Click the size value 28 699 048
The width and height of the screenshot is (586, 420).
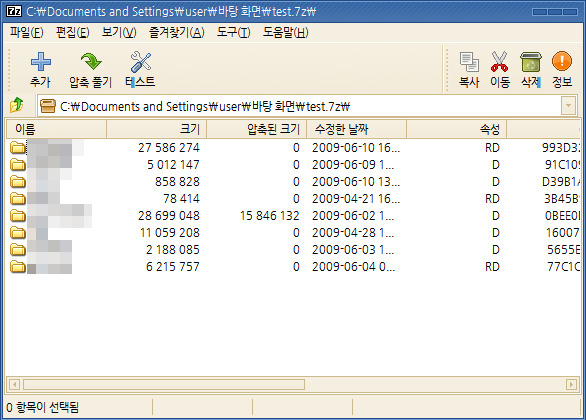click(169, 216)
